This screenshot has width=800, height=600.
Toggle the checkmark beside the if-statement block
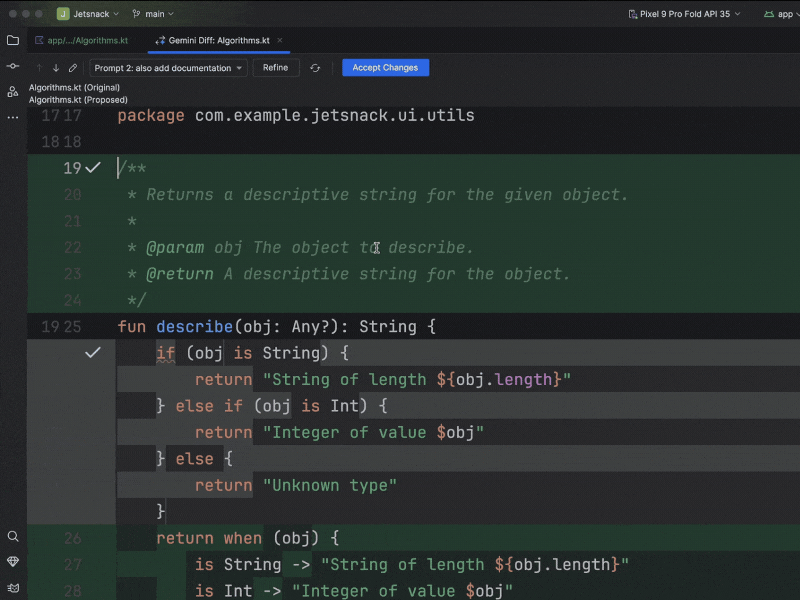pos(93,353)
